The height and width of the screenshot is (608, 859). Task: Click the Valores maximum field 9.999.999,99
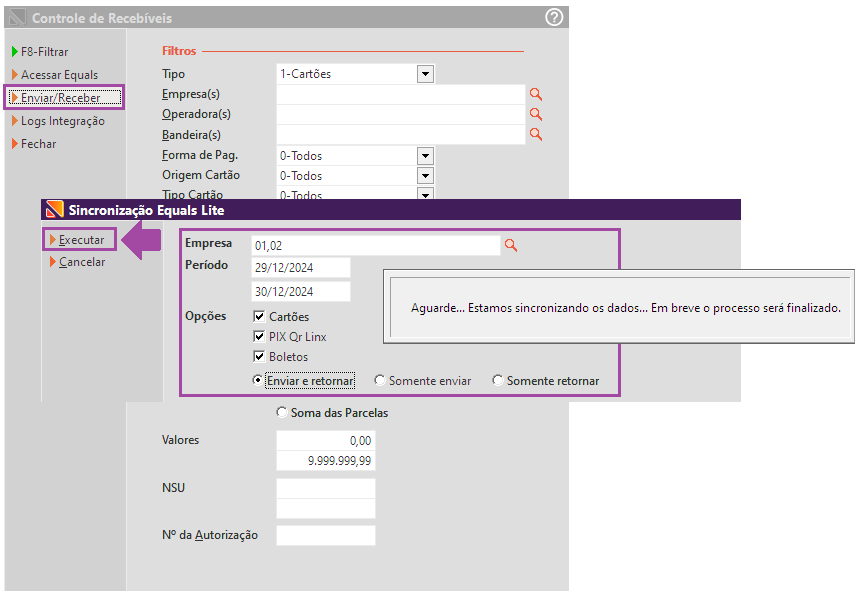(x=325, y=461)
